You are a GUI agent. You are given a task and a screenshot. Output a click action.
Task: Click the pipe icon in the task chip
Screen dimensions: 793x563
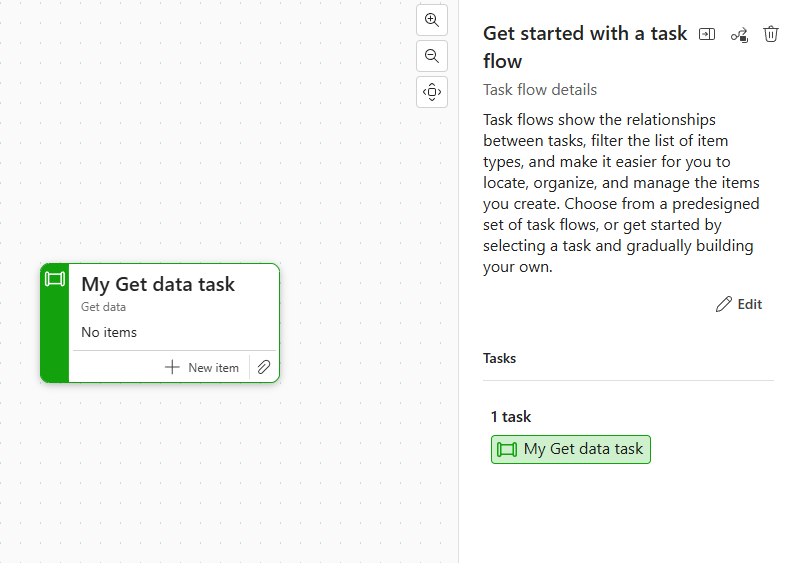point(507,449)
